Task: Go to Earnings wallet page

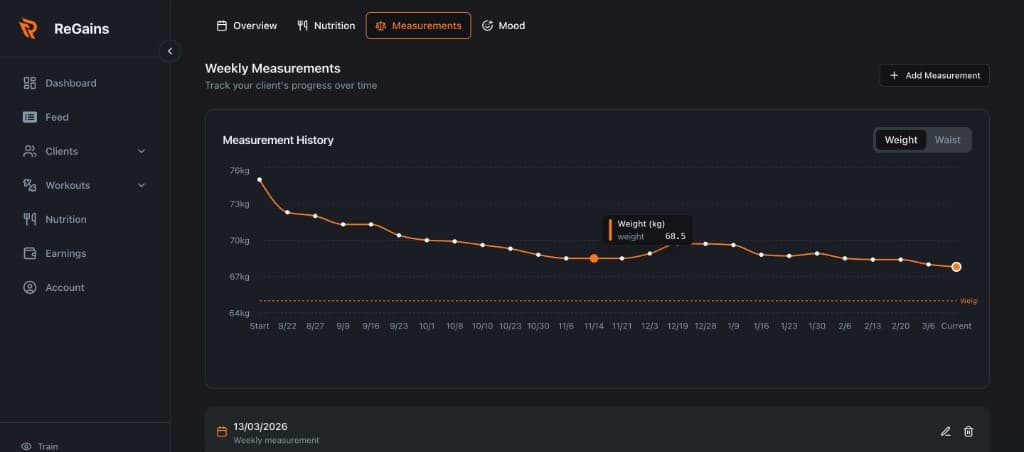Action: coord(65,253)
